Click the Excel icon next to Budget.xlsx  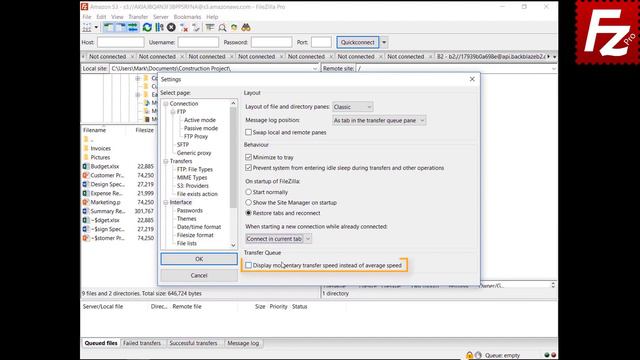[86, 166]
